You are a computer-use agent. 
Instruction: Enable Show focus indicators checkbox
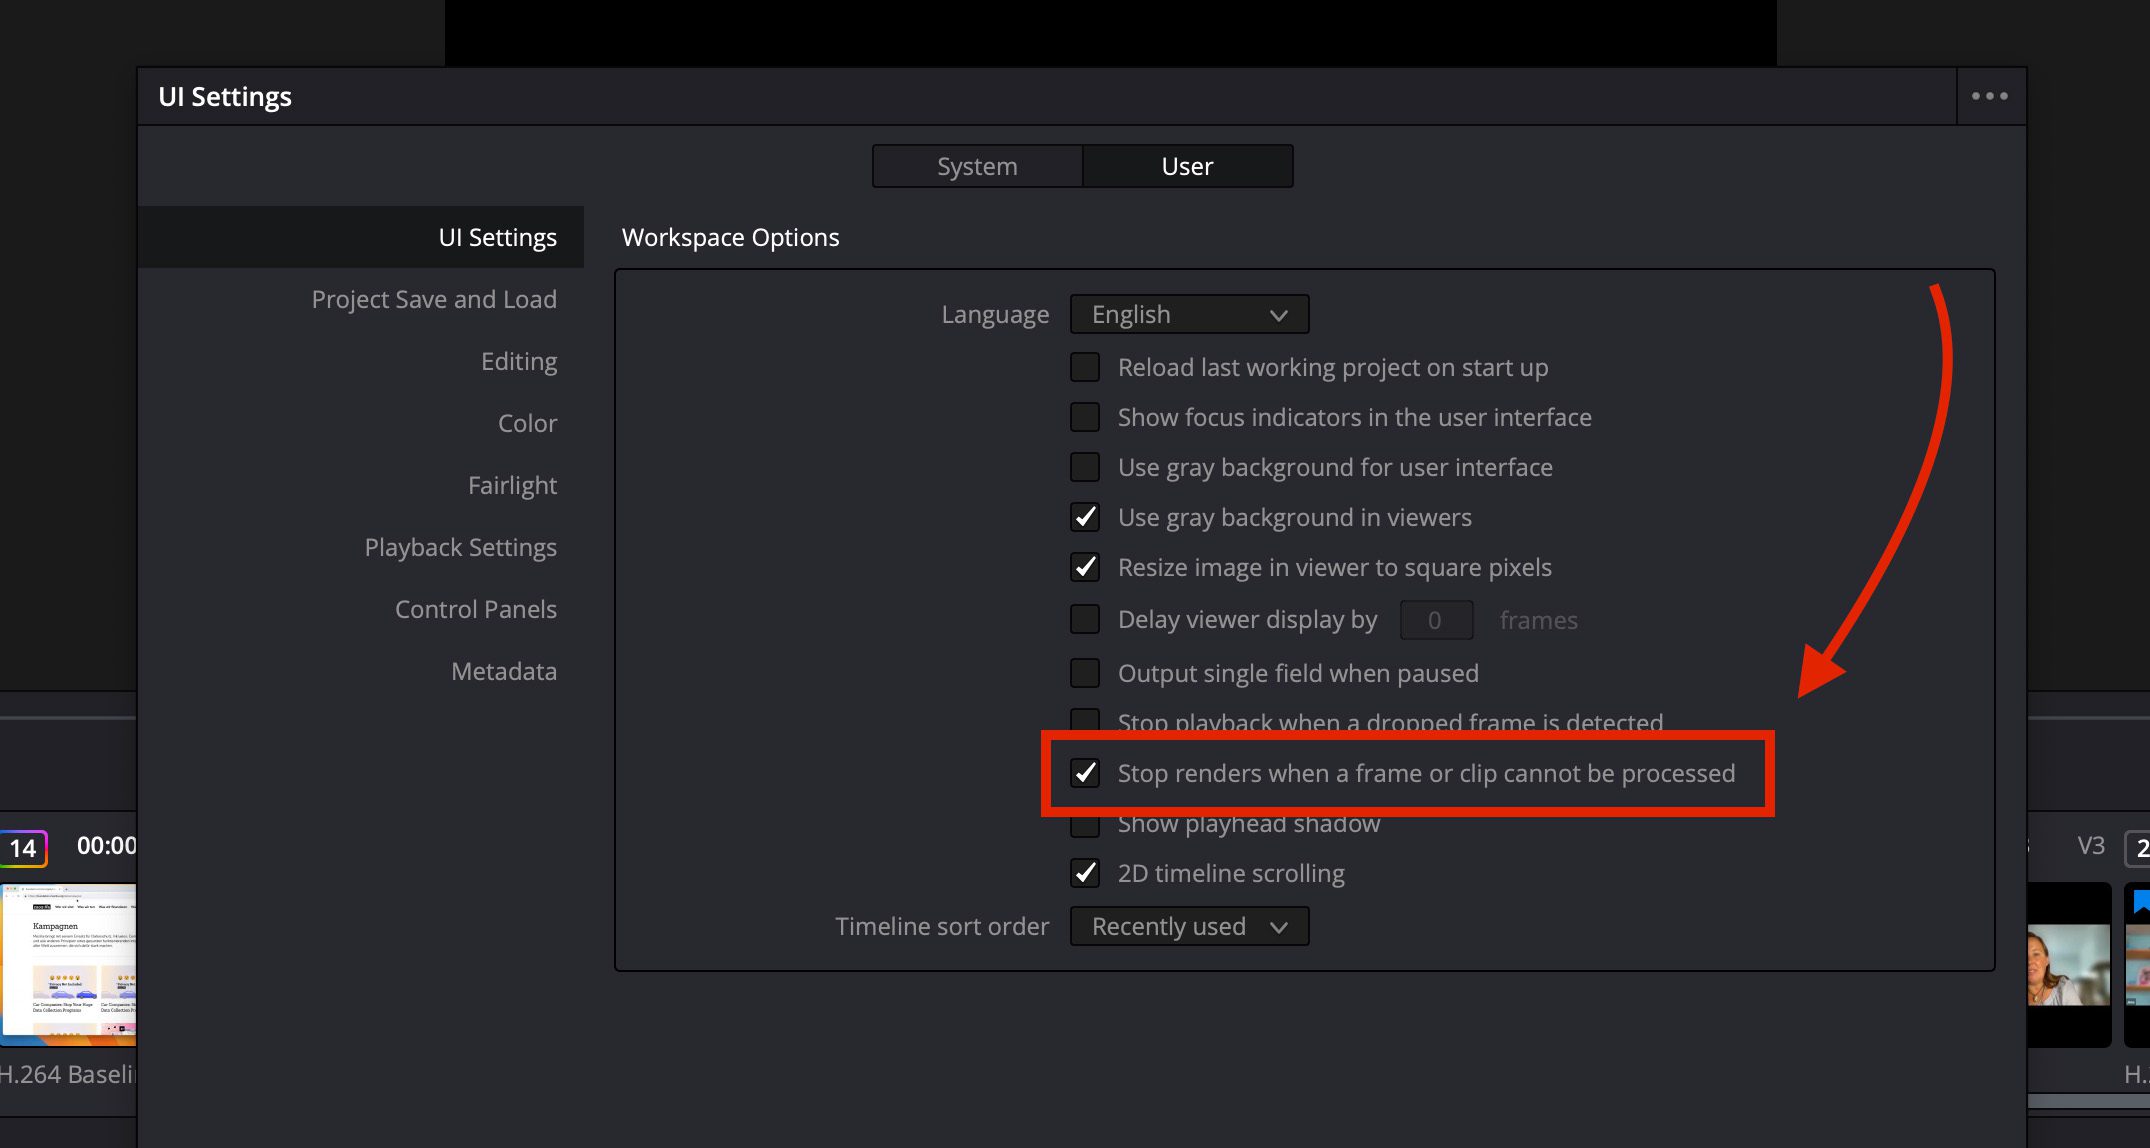(1085, 417)
